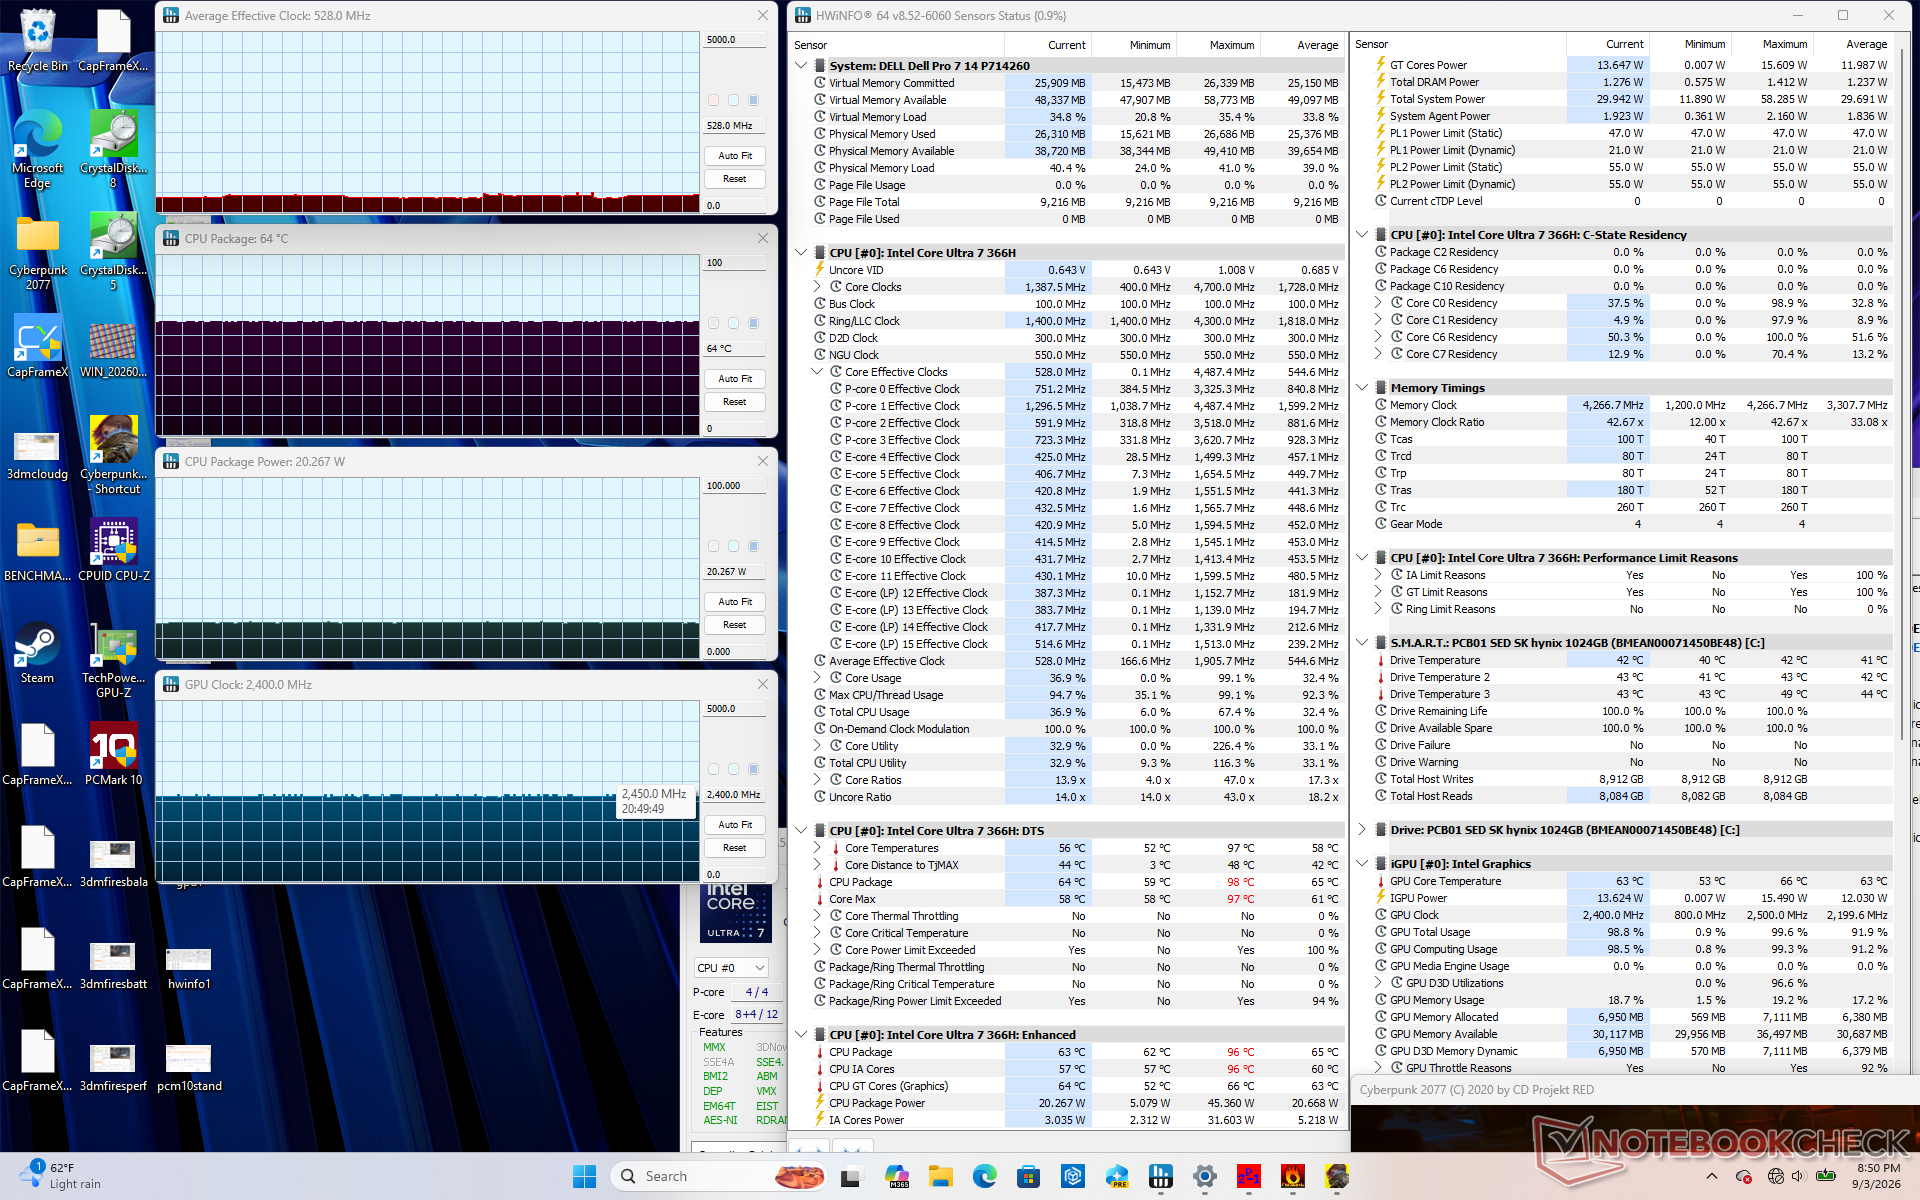Toggle the blue square option in CPU Package graph
The image size is (1920, 1200).
[x=754, y=323]
